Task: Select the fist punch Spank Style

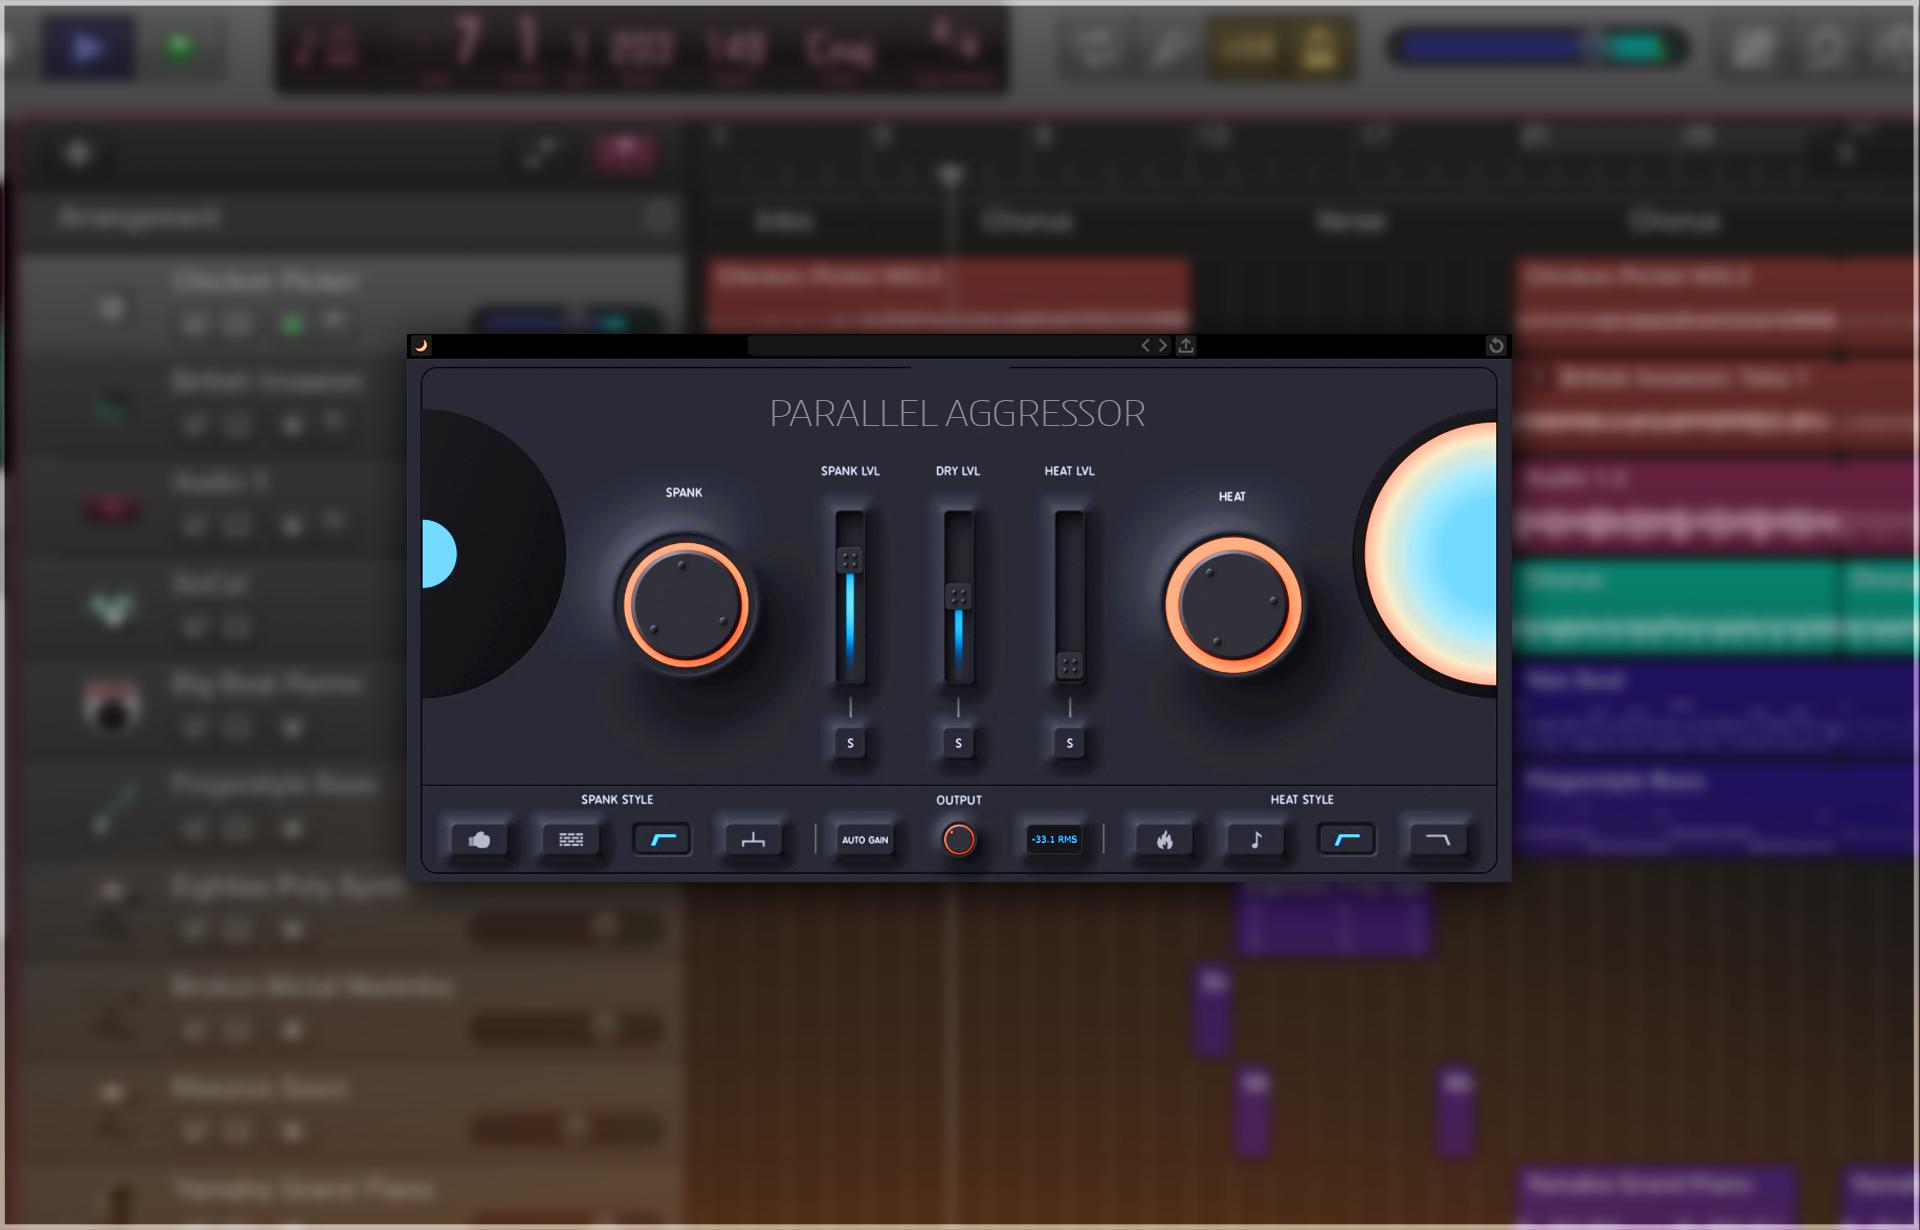Action: pyautogui.click(x=479, y=840)
